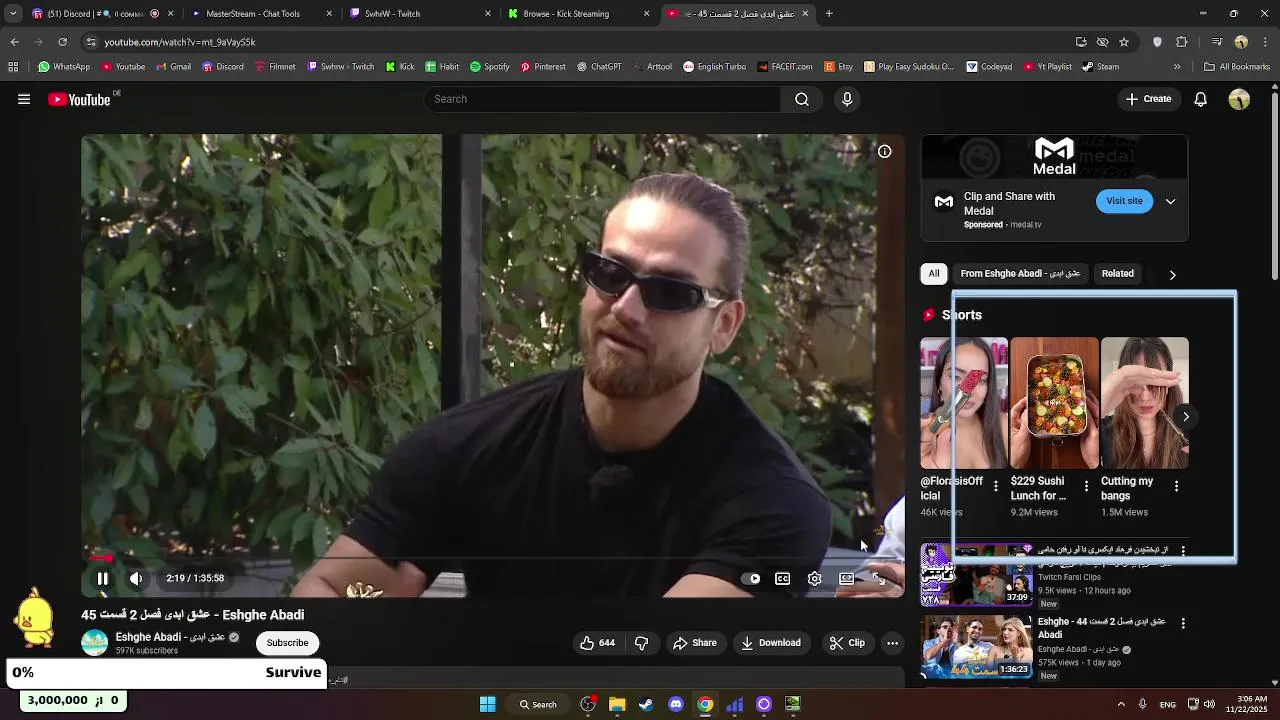Bookmark this page with star
This screenshot has width=1280, height=720.
tap(1124, 42)
